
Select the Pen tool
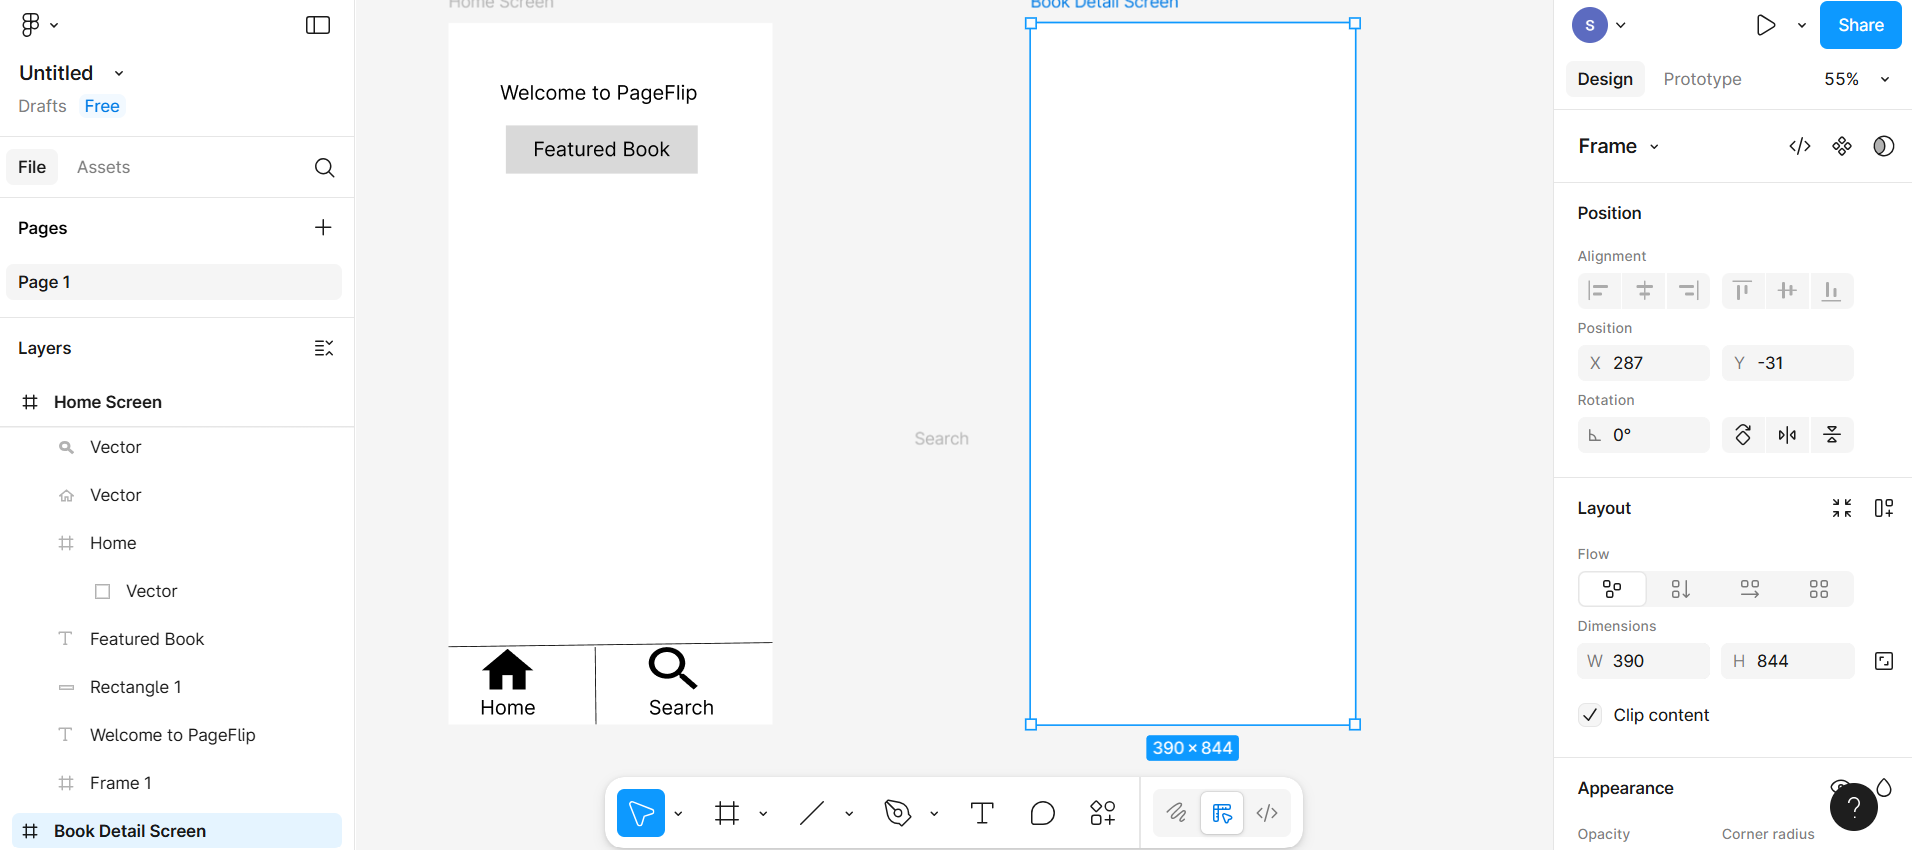(x=898, y=813)
